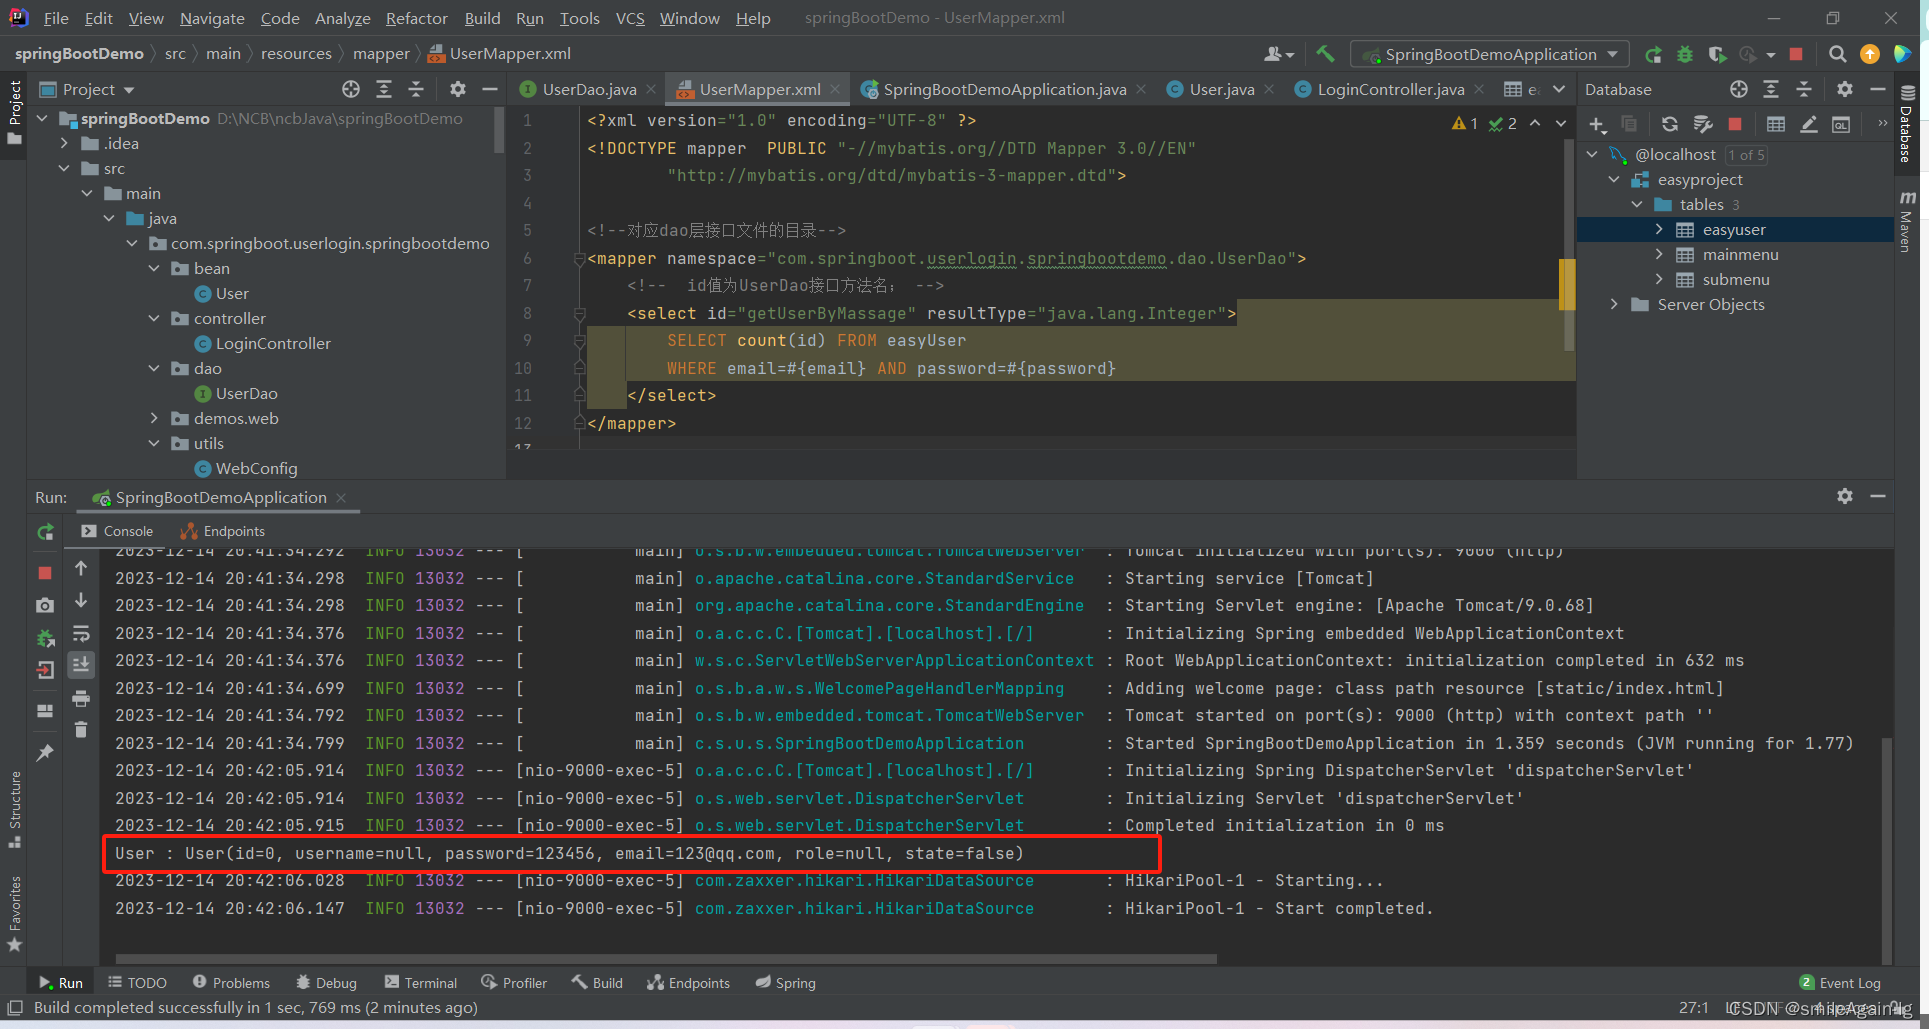
Task: Open Search Everywhere magnifier icon
Action: [1837, 54]
